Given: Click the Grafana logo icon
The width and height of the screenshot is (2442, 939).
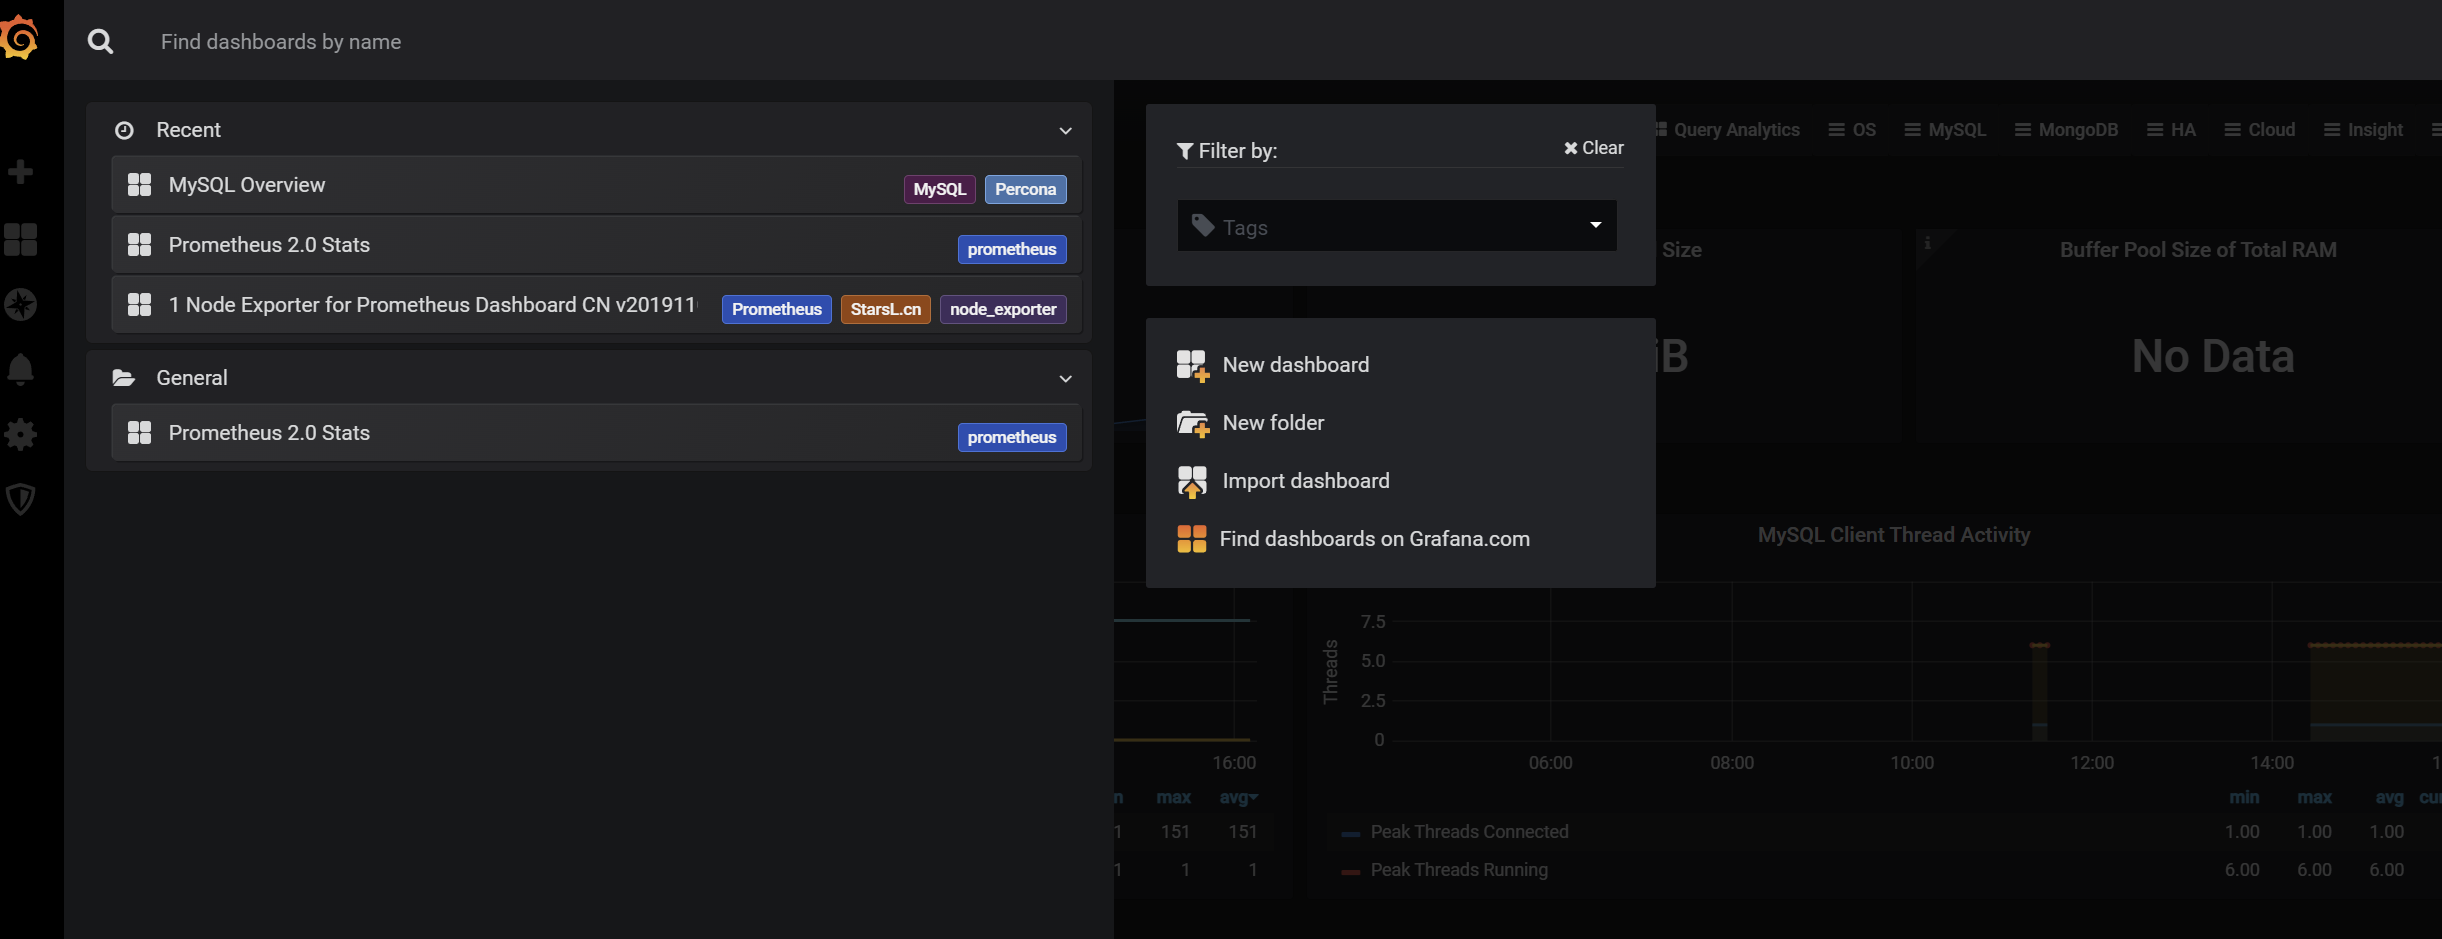Looking at the screenshot, I should (x=19, y=39).
